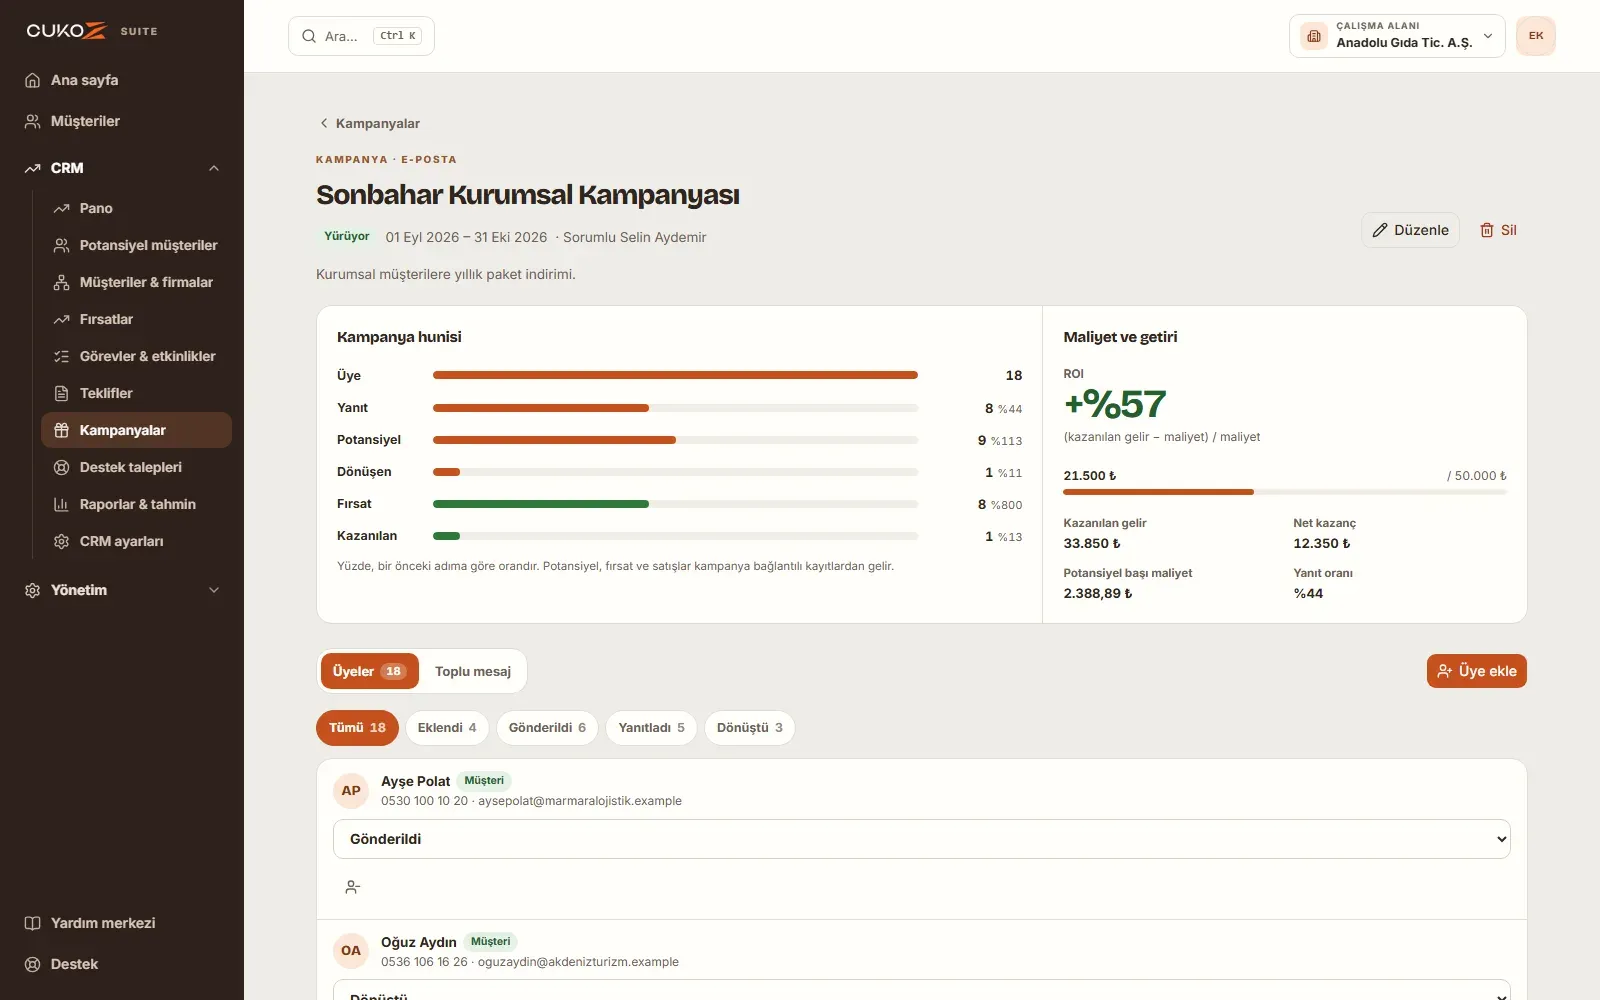Open Ana sayfa home icon

pyautogui.click(x=33, y=80)
